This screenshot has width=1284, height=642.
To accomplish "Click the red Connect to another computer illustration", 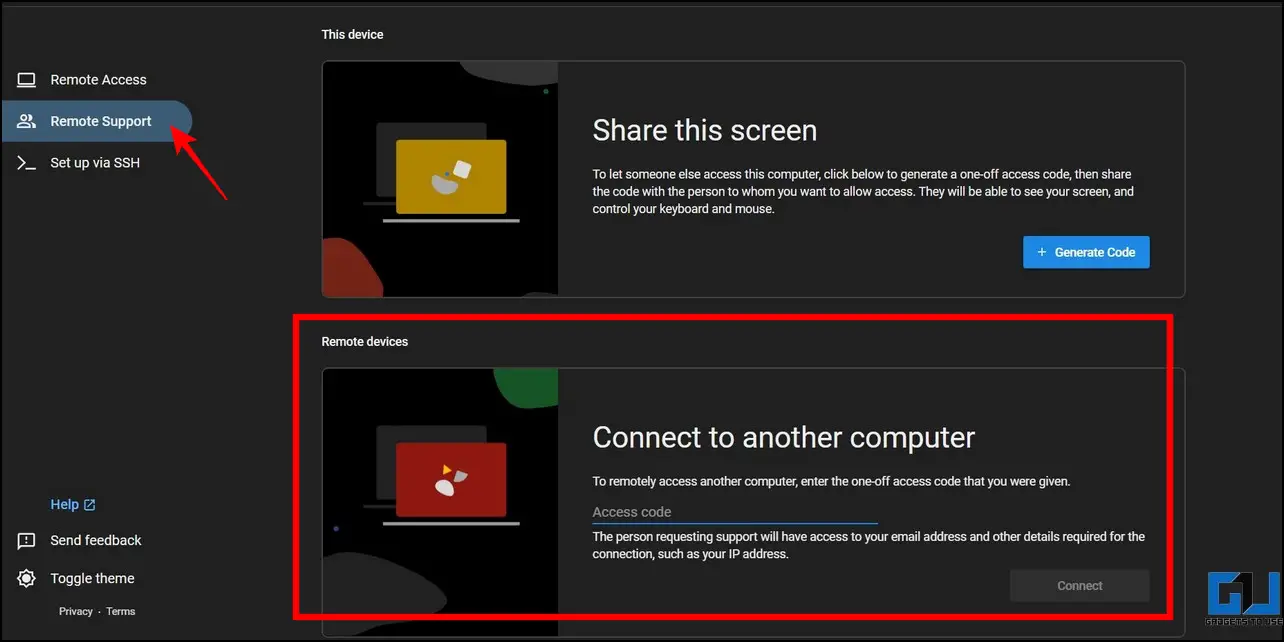I will click(451, 479).
